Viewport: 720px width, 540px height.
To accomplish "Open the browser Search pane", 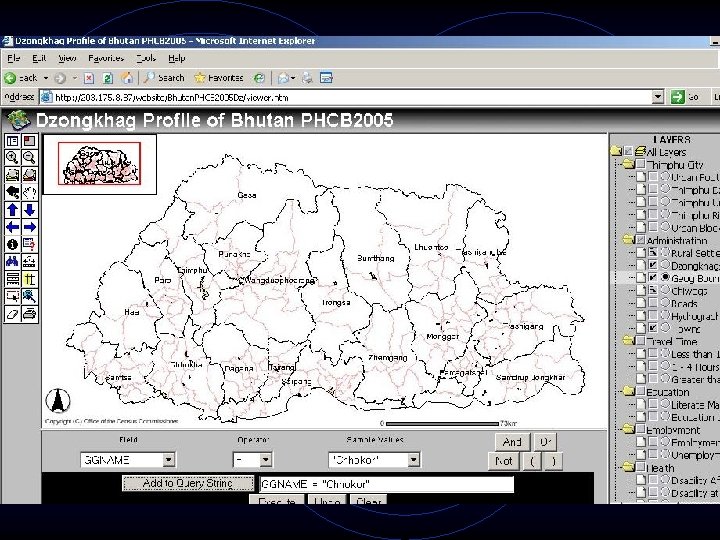I will (x=164, y=78).
